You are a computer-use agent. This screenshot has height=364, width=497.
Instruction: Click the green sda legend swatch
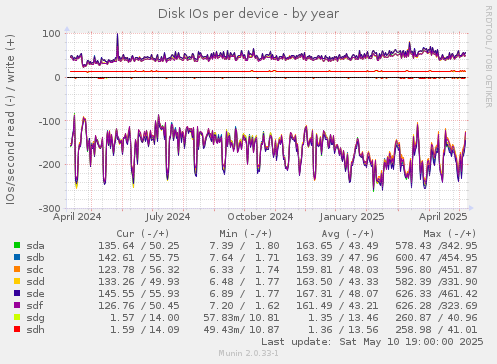pyautogui.click(x=17, y=245)
